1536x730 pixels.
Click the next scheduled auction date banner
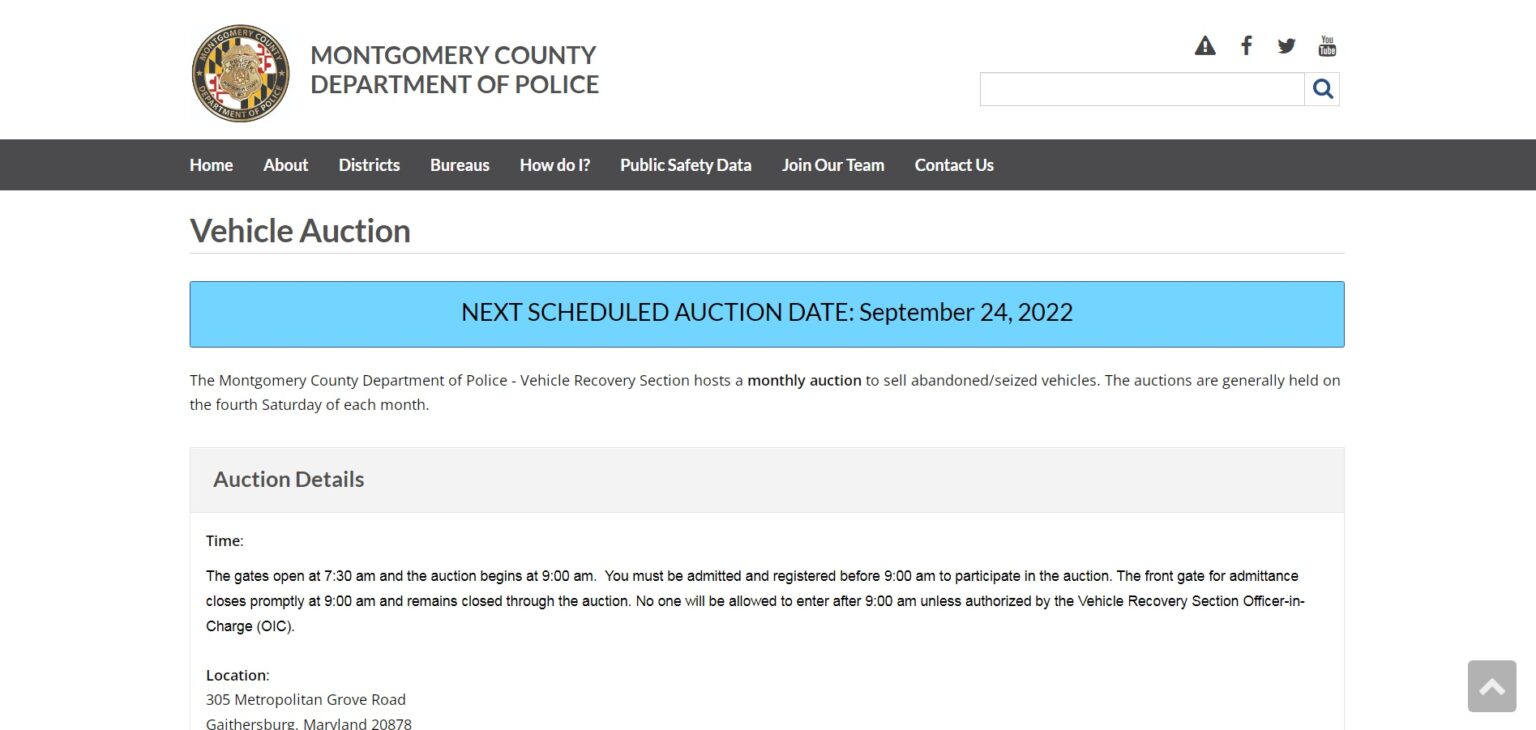coord(766,313)
